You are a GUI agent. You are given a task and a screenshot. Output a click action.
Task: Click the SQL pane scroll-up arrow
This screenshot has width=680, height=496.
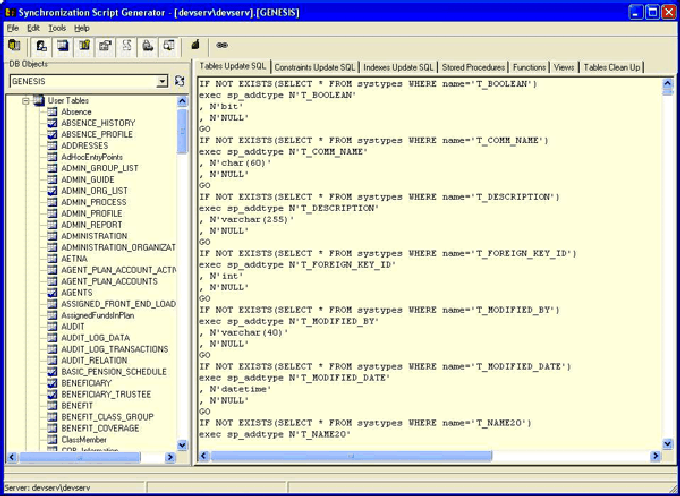point(667,84)
